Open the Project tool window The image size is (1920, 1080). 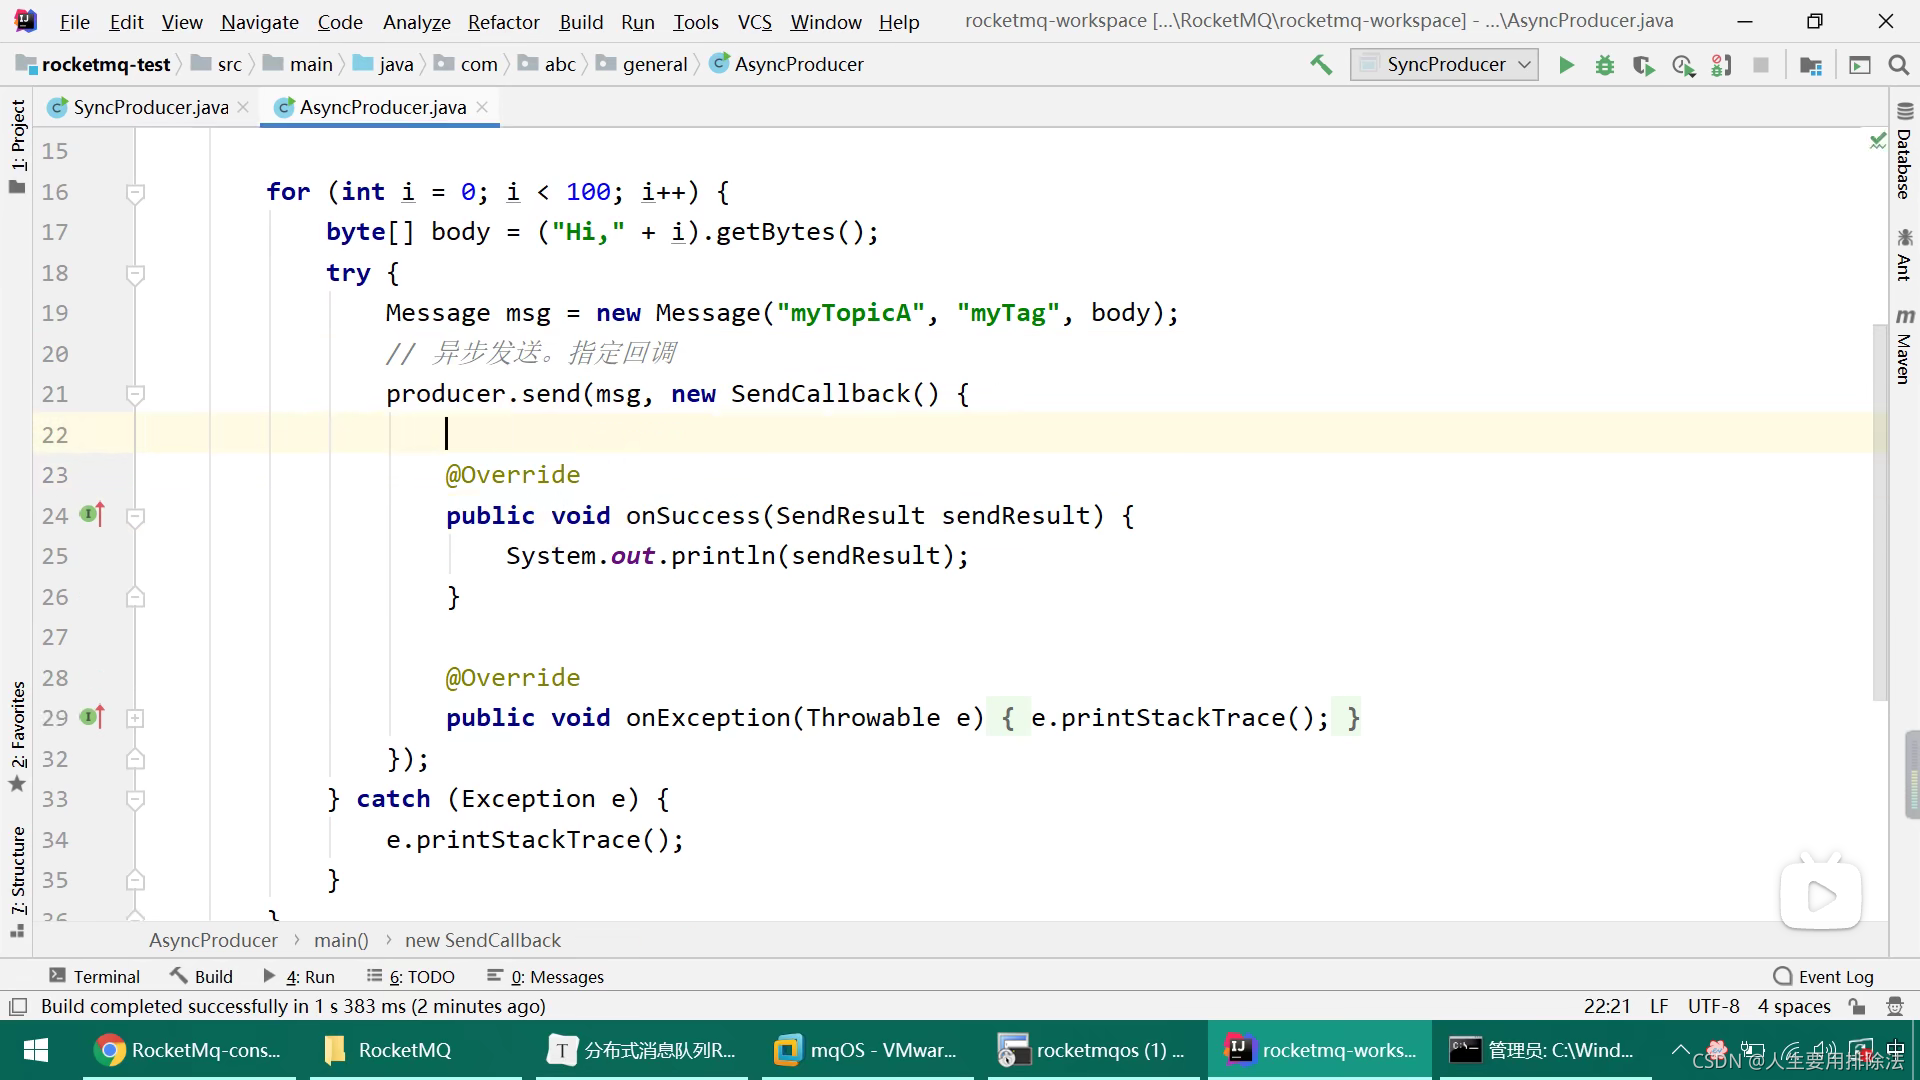tap(17, 146)
